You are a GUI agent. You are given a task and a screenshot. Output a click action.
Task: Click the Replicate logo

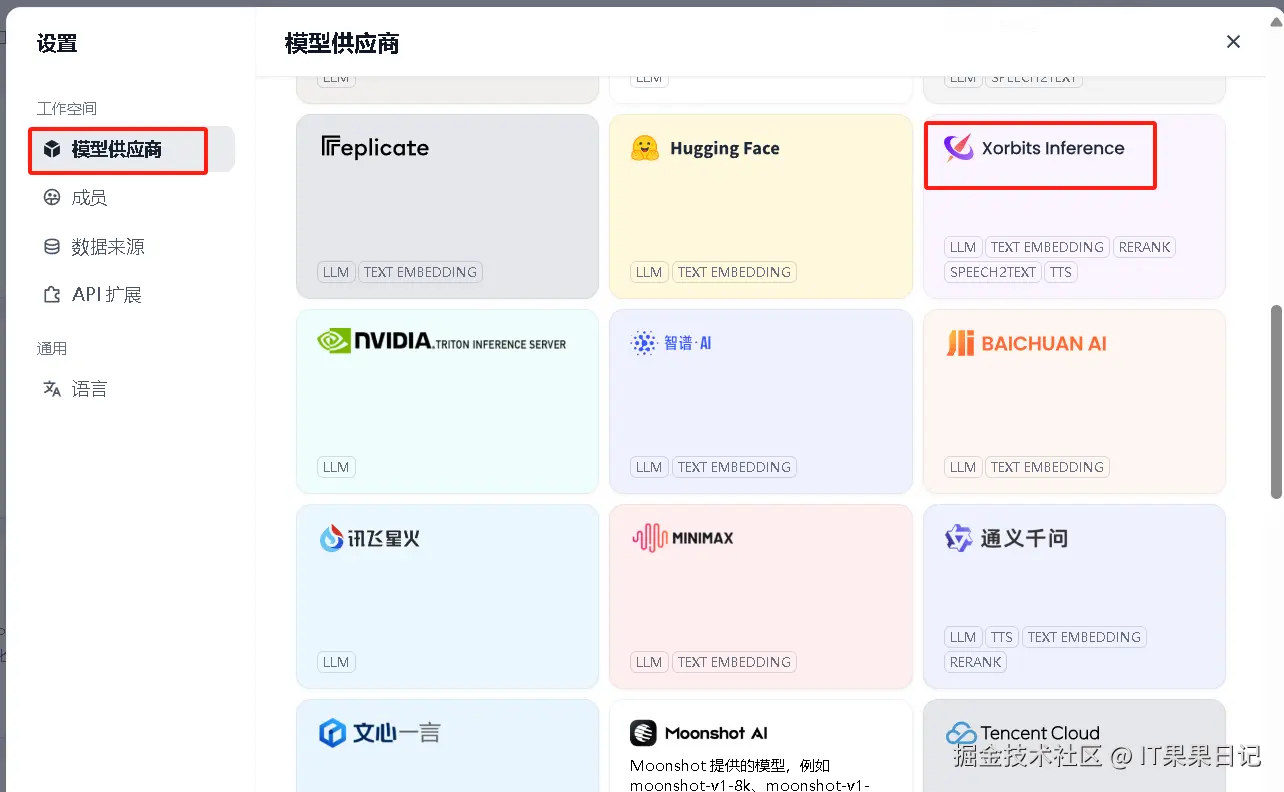(374, 148)
